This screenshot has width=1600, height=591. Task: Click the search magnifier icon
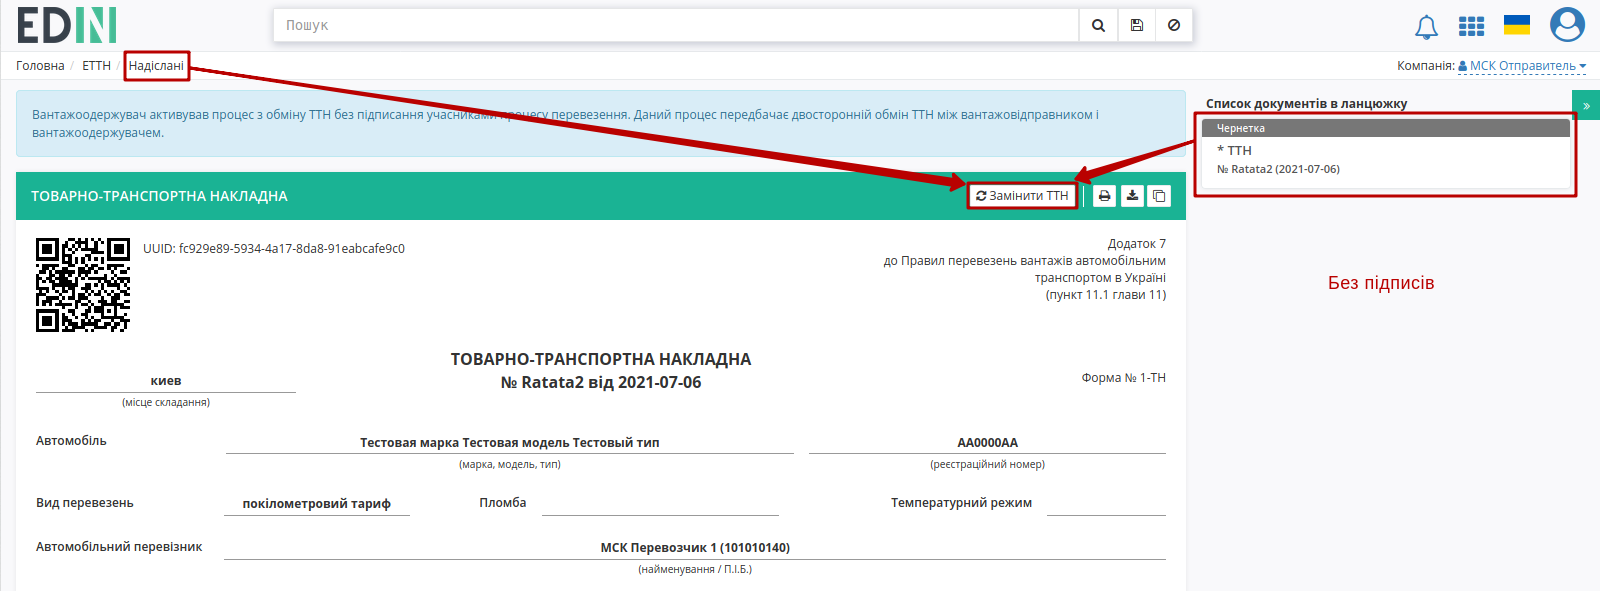click(x=1098, y=25)
